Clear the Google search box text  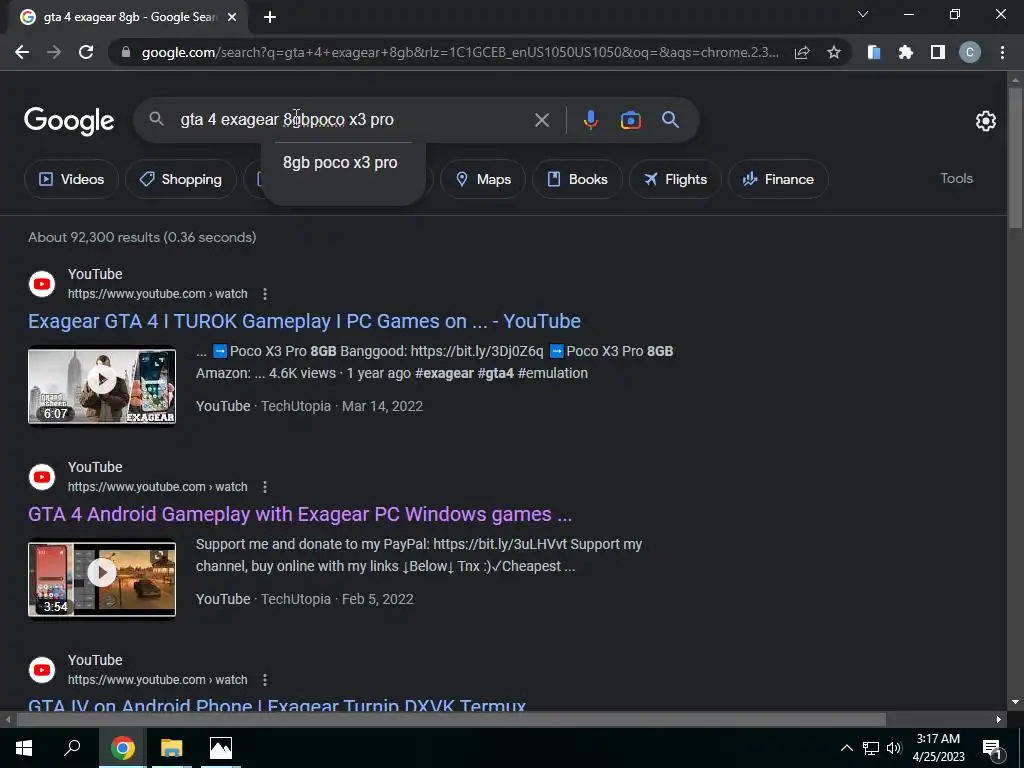(x=541, y=120)
